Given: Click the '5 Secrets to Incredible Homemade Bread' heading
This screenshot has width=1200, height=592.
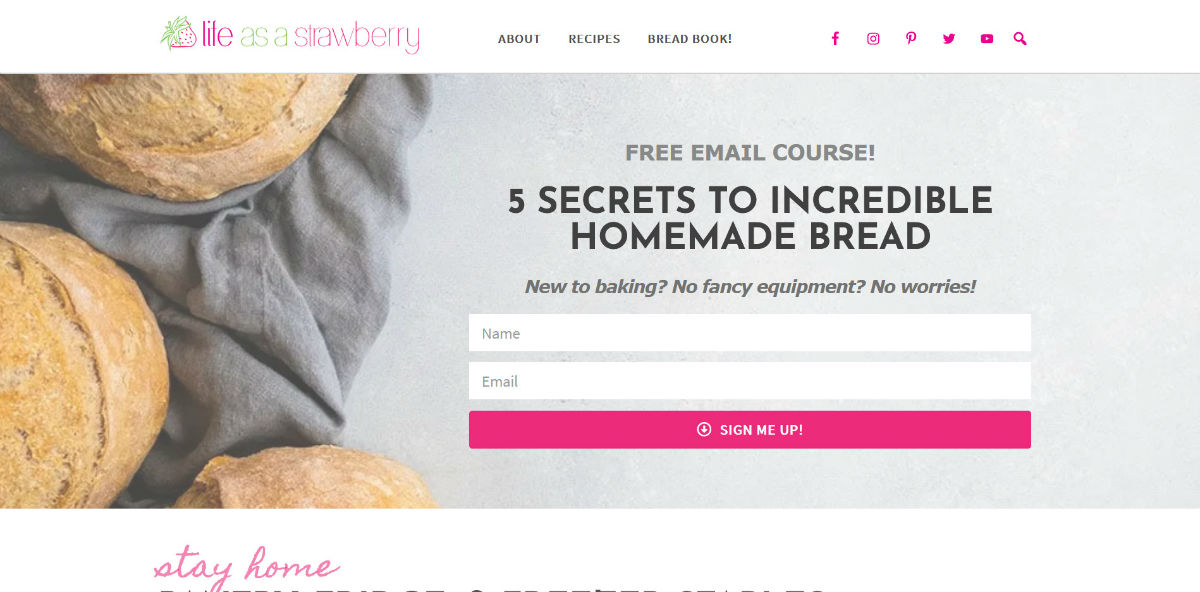Looking at the screenshot, I should point(750,219).
